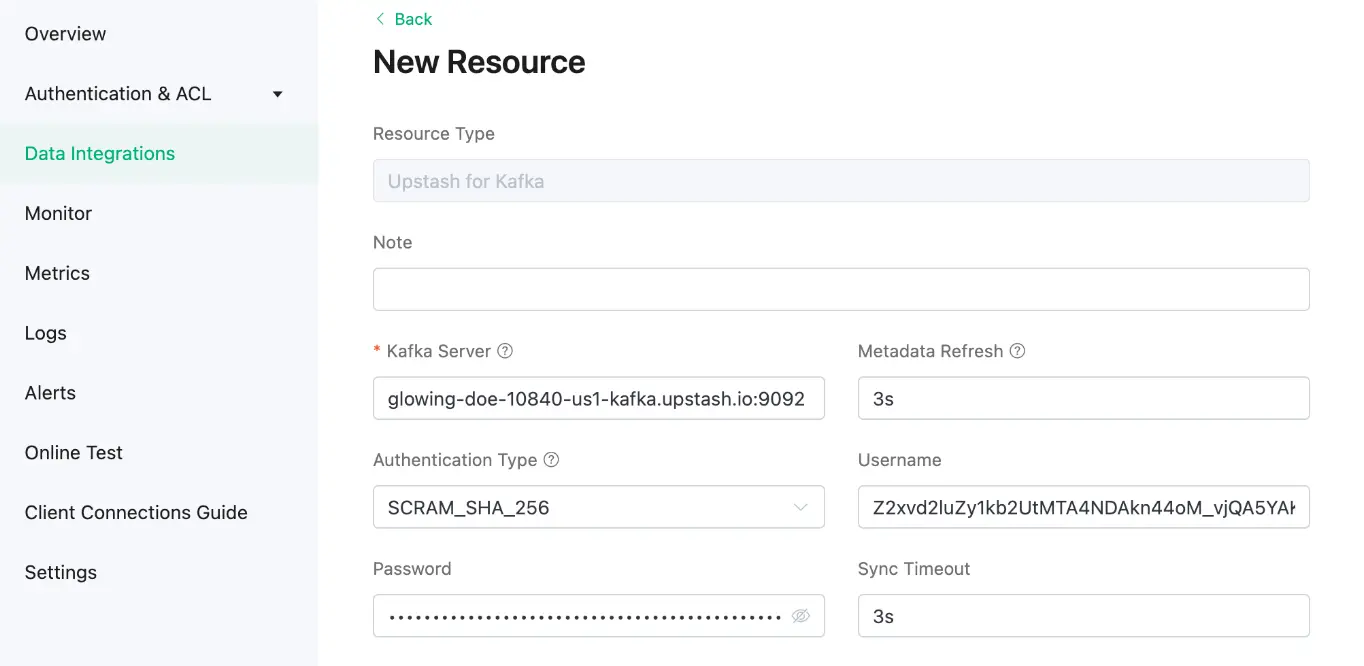Open the Kafka Server help tooltip icon
The width and height of the screenshot is (1364, 666).
click(505, 351)
